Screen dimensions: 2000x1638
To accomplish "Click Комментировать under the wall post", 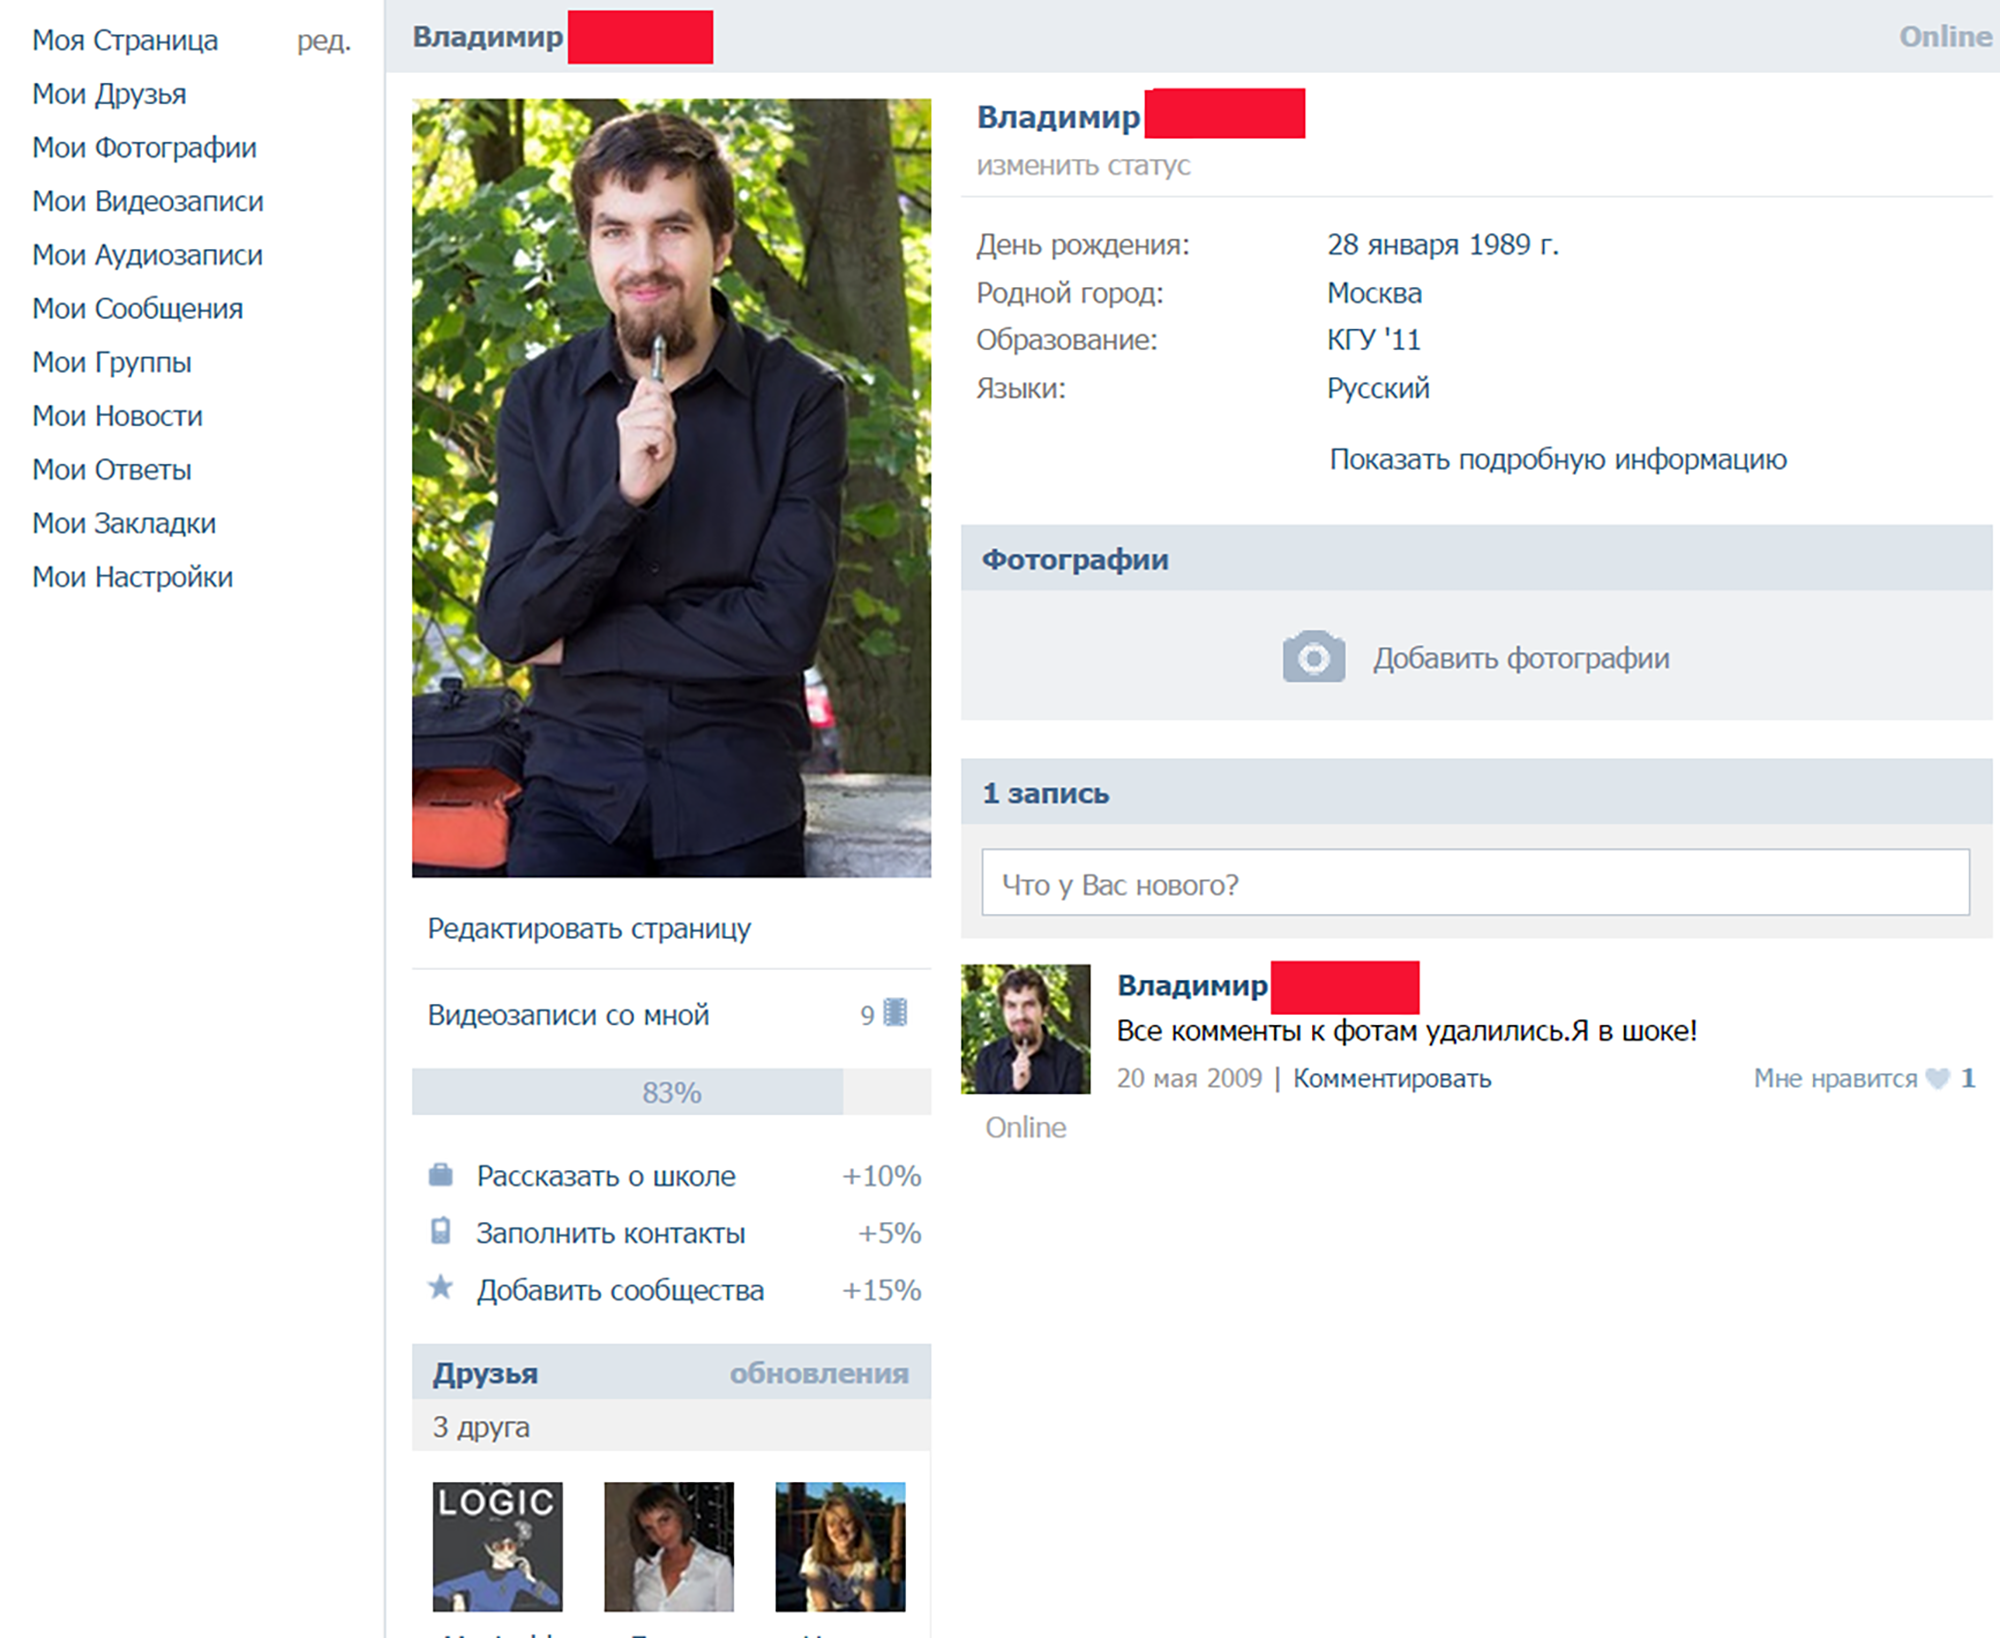I will pos(1391,1079).
